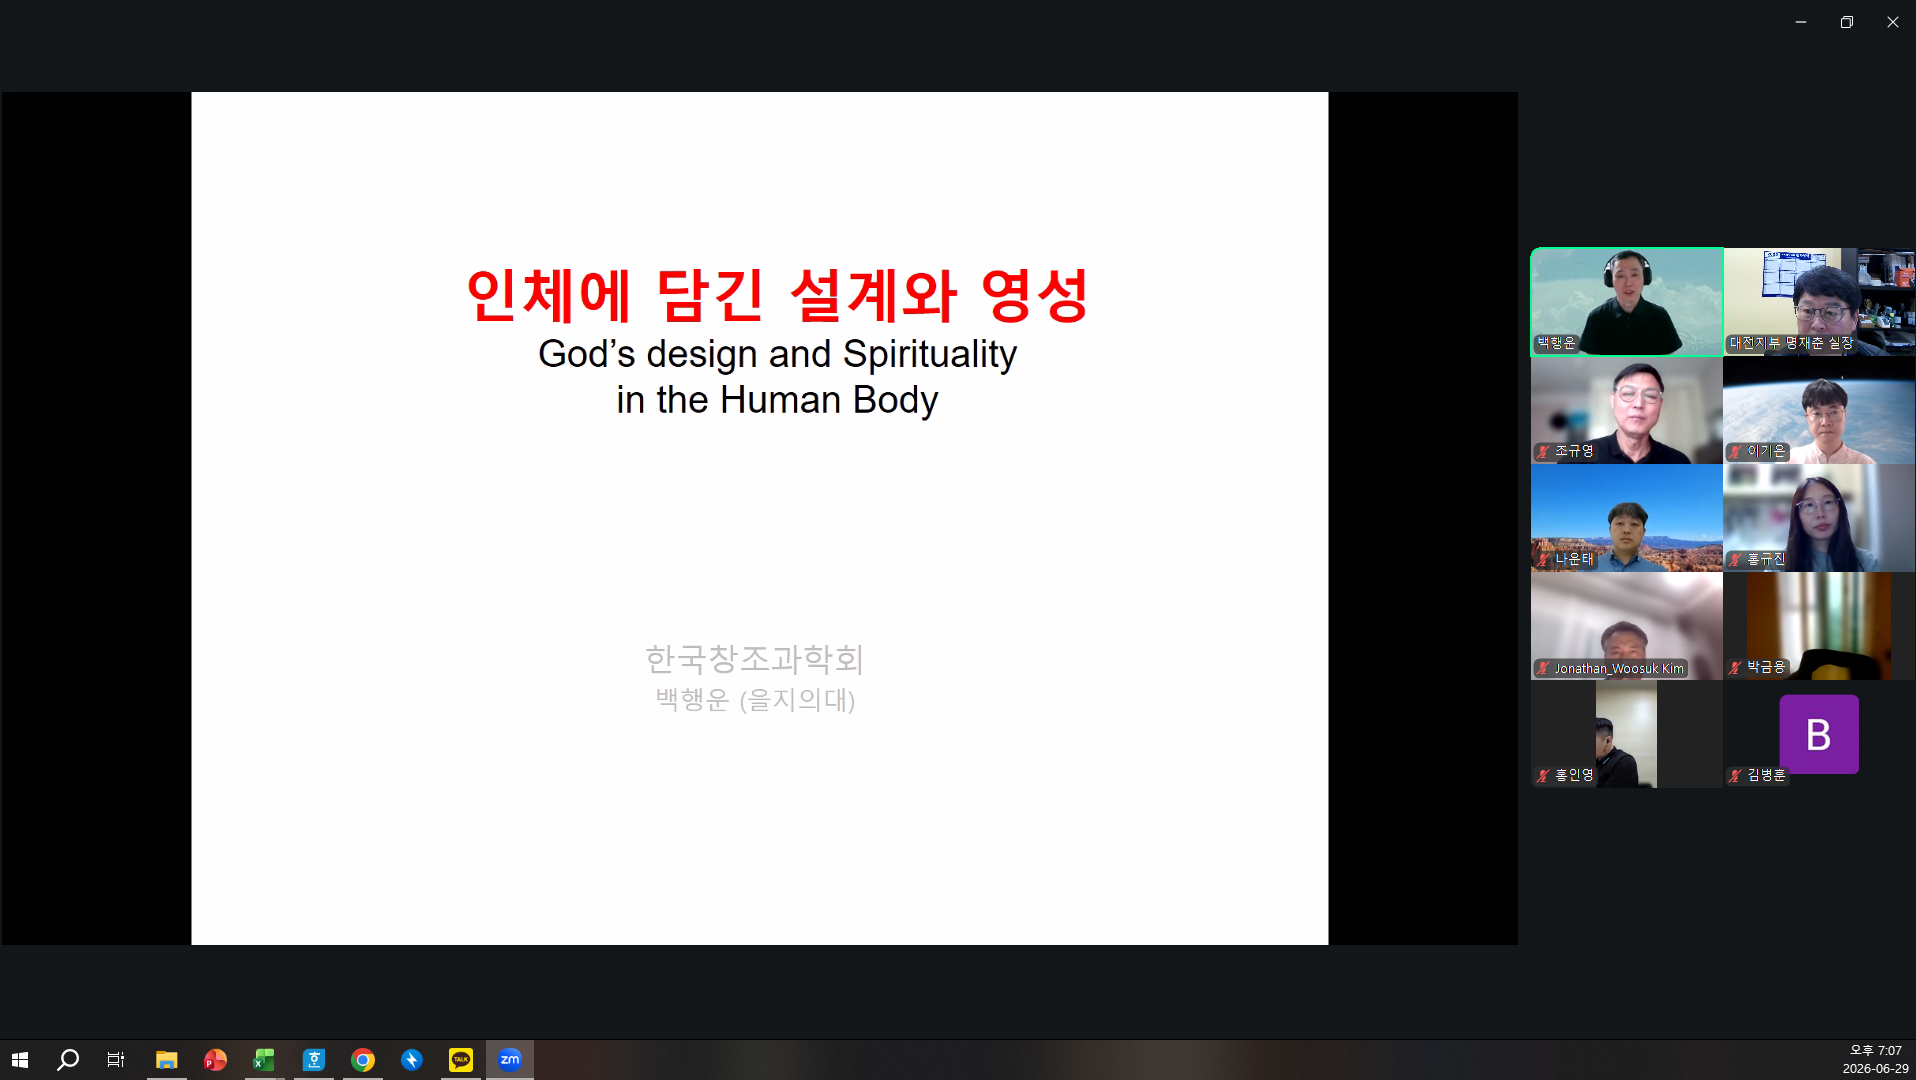Screen dimensions: 1916x1080
Task: Select 대전지부 명재춘 실장 video tile
Action: point(1819,302)
